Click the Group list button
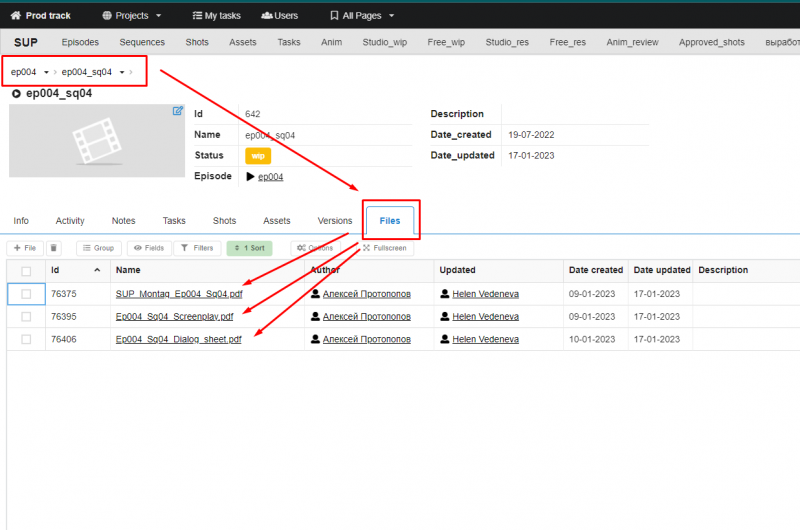 98,248
